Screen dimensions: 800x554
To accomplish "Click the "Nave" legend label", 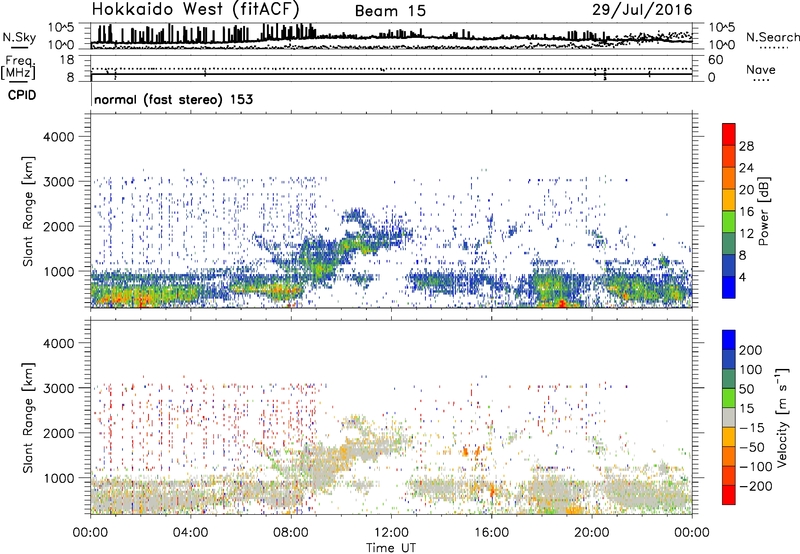I will [761, 69].
